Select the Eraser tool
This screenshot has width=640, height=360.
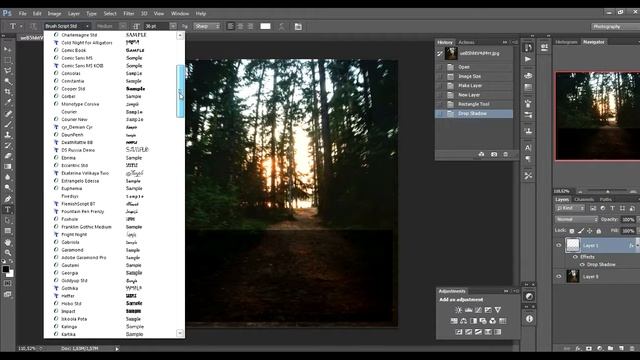pos(7,156)
